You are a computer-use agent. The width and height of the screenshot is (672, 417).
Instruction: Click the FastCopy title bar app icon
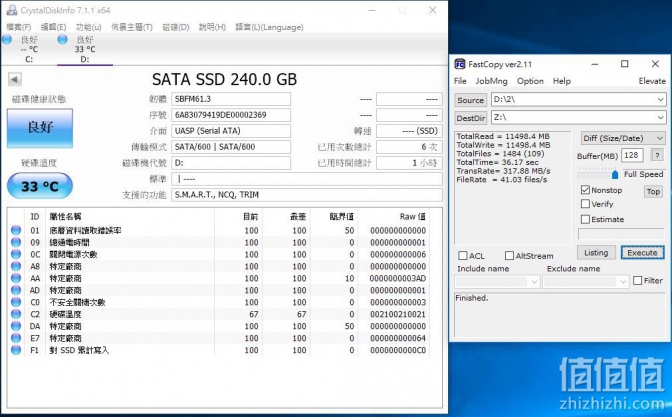click(x=460, y=64)
